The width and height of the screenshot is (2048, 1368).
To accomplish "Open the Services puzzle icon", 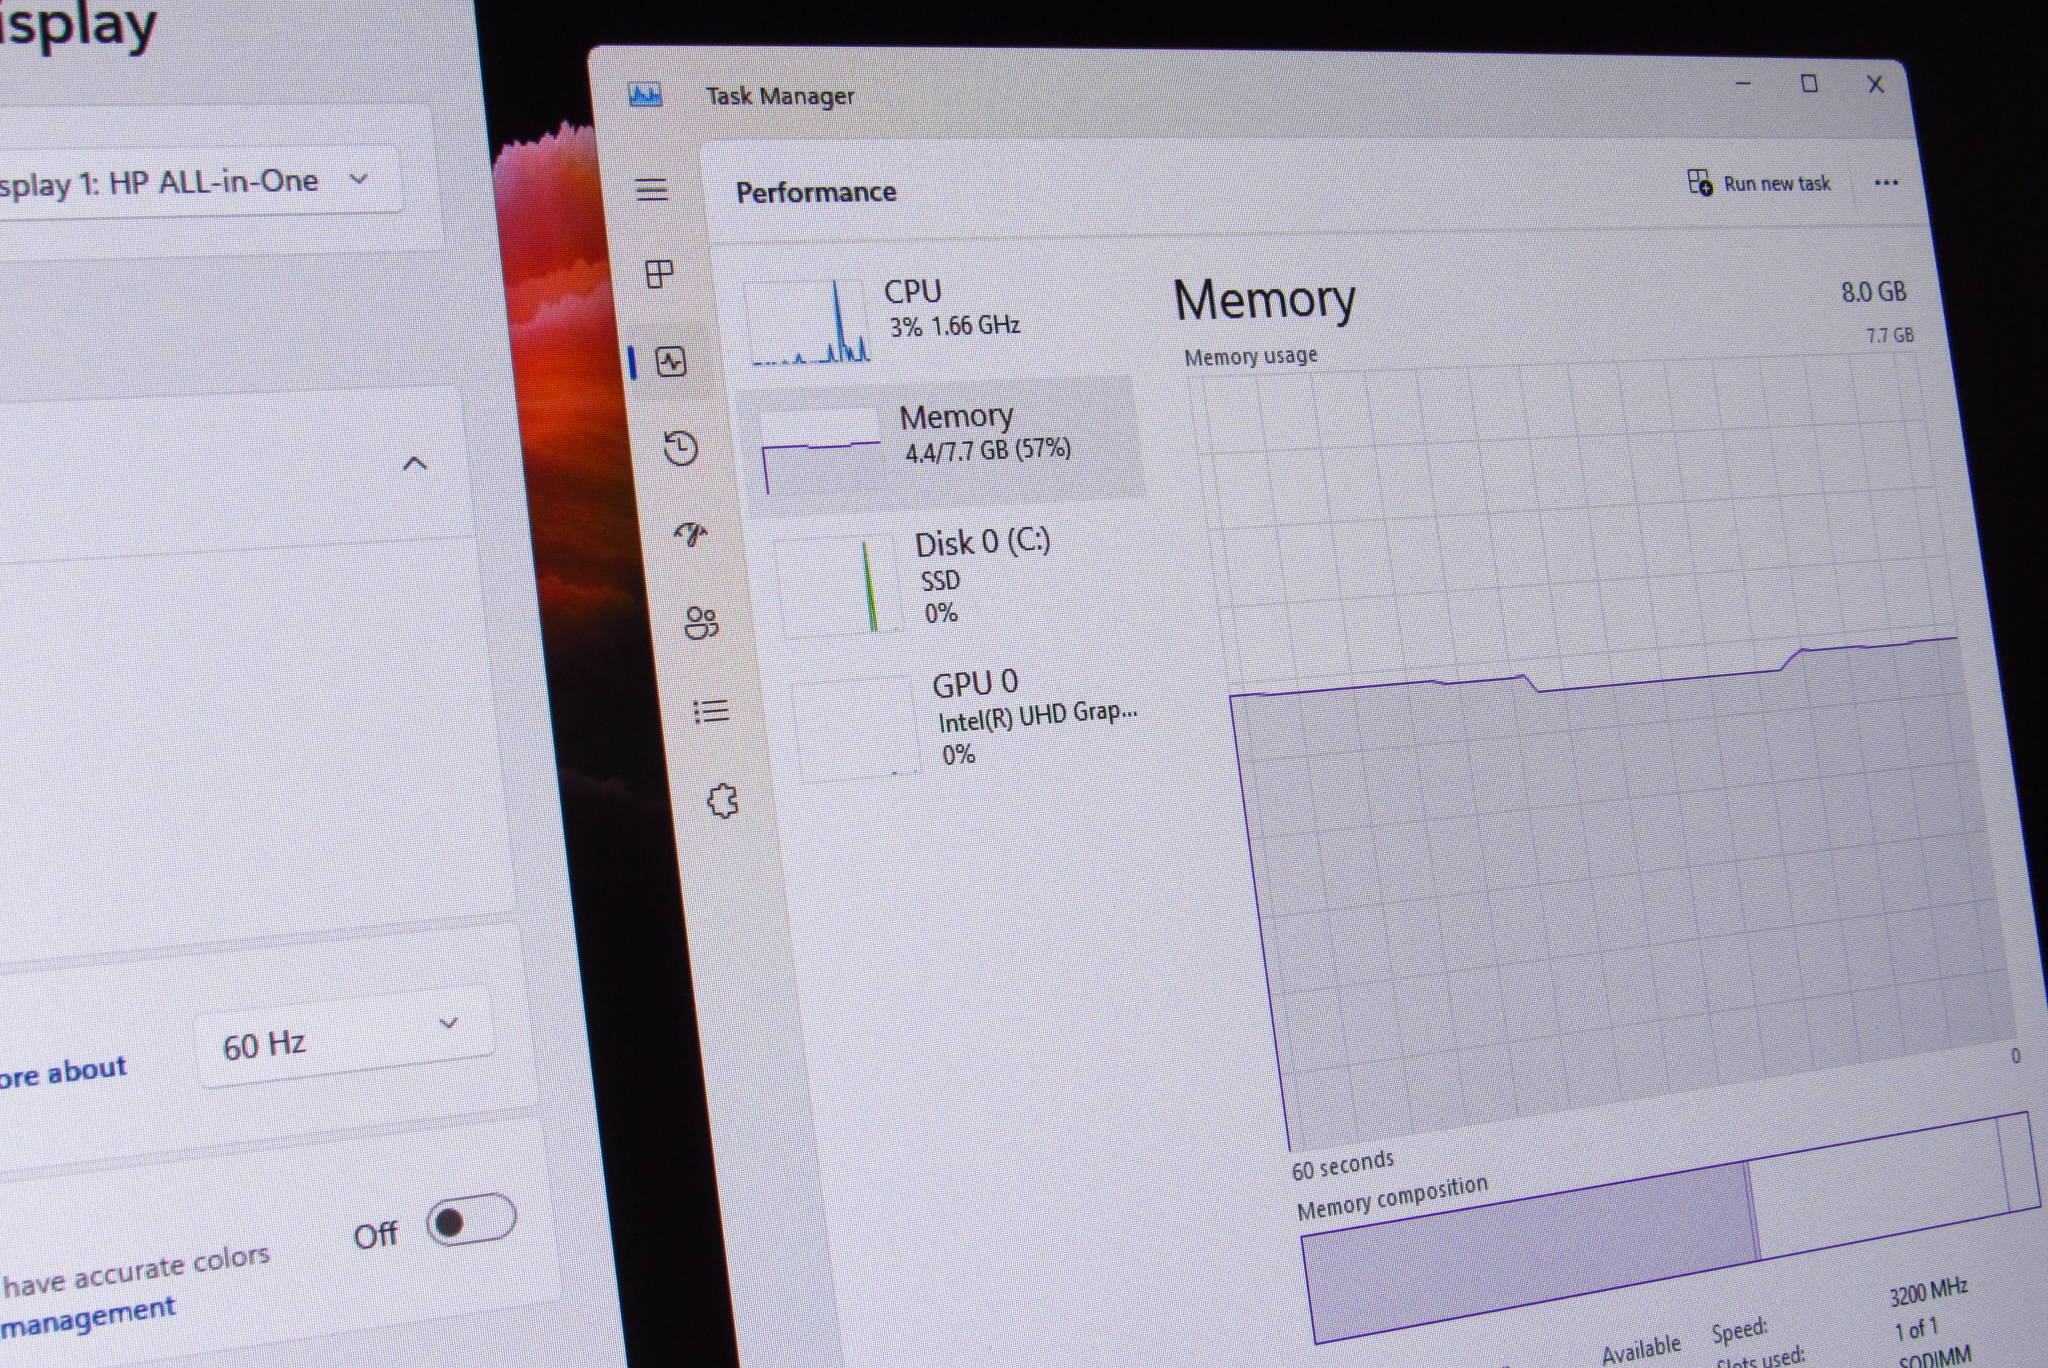I will [722, 801].
